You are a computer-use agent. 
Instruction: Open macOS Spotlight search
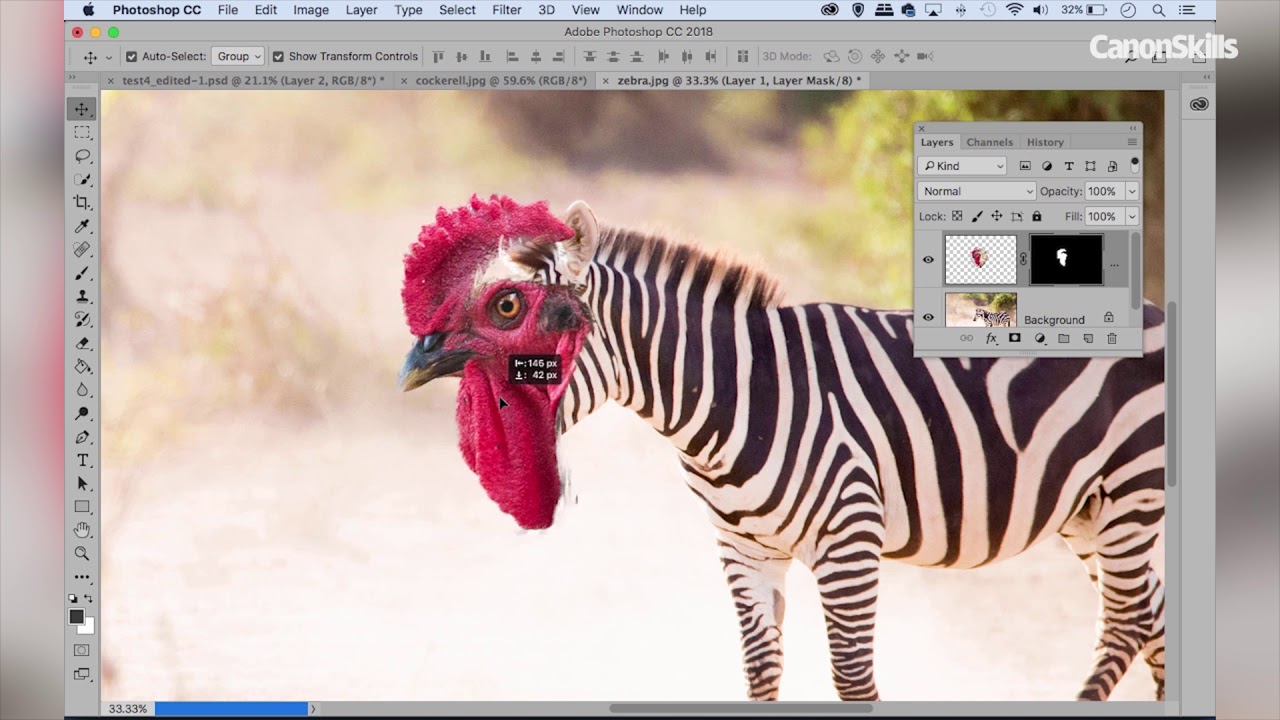[x=1158, y=10]
